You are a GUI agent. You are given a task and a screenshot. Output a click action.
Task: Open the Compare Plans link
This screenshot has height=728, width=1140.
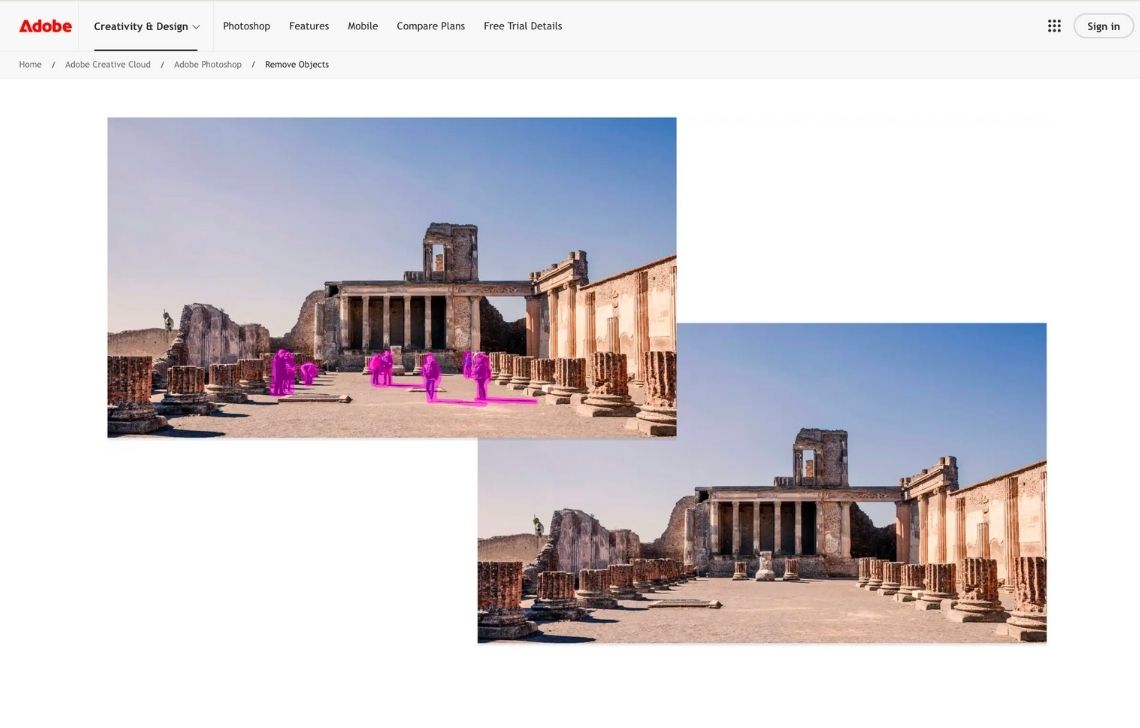(430, 26)
